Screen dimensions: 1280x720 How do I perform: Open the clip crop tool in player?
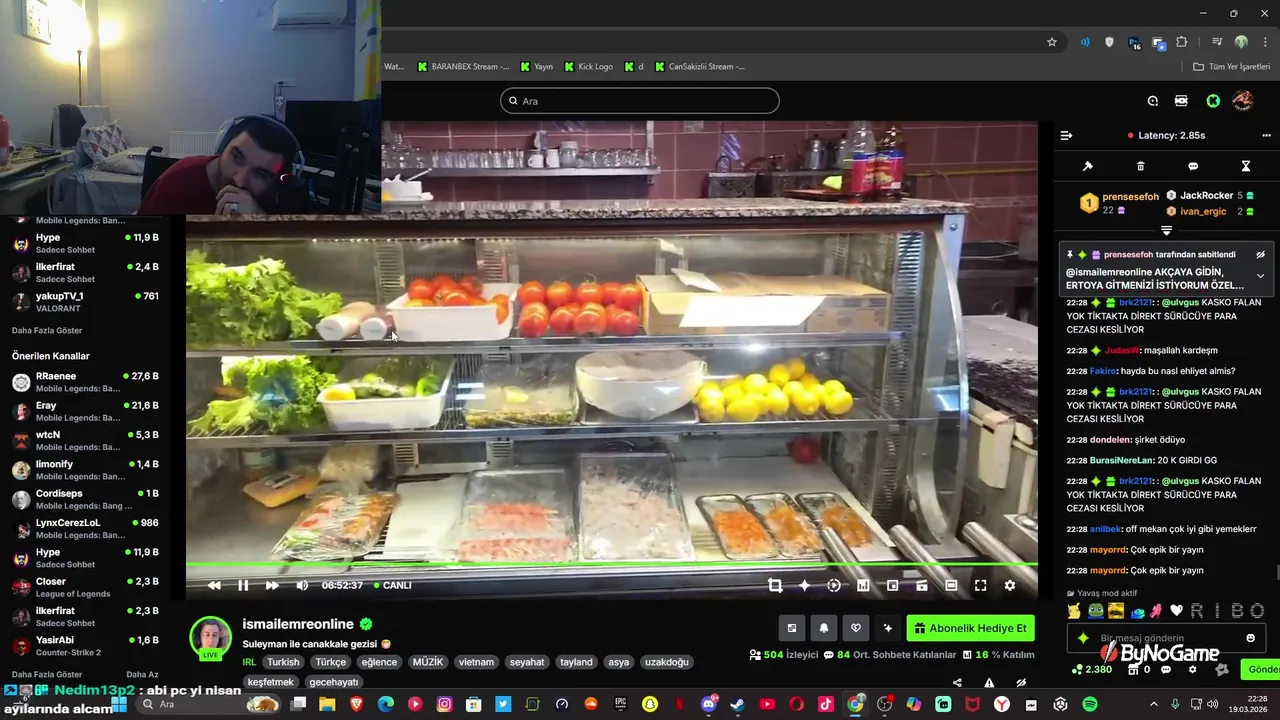click(x=775, y=585)
